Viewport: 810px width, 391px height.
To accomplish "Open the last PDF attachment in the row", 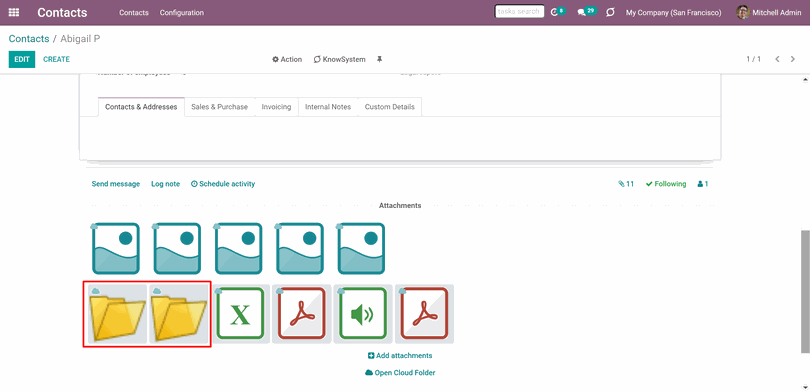I will tap(425, 314).
